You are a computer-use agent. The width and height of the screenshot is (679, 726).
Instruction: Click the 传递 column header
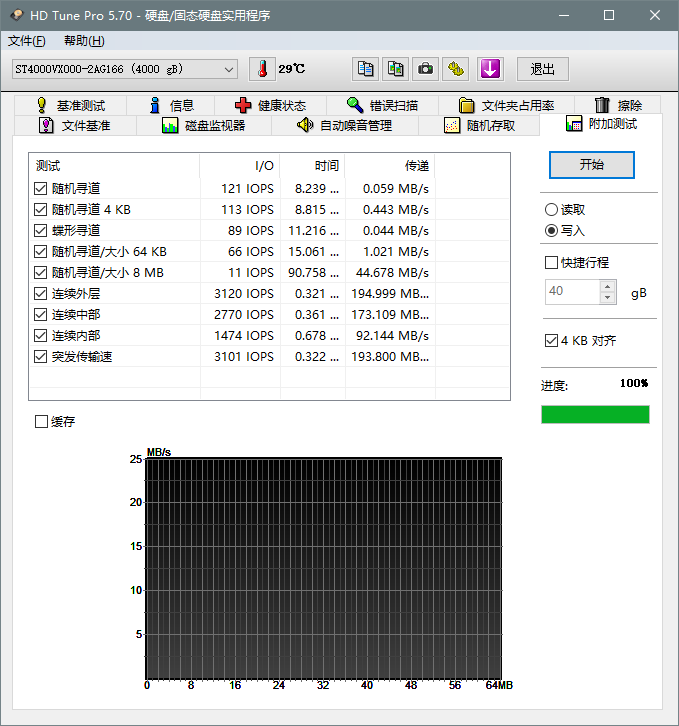[x=390, y=166]
